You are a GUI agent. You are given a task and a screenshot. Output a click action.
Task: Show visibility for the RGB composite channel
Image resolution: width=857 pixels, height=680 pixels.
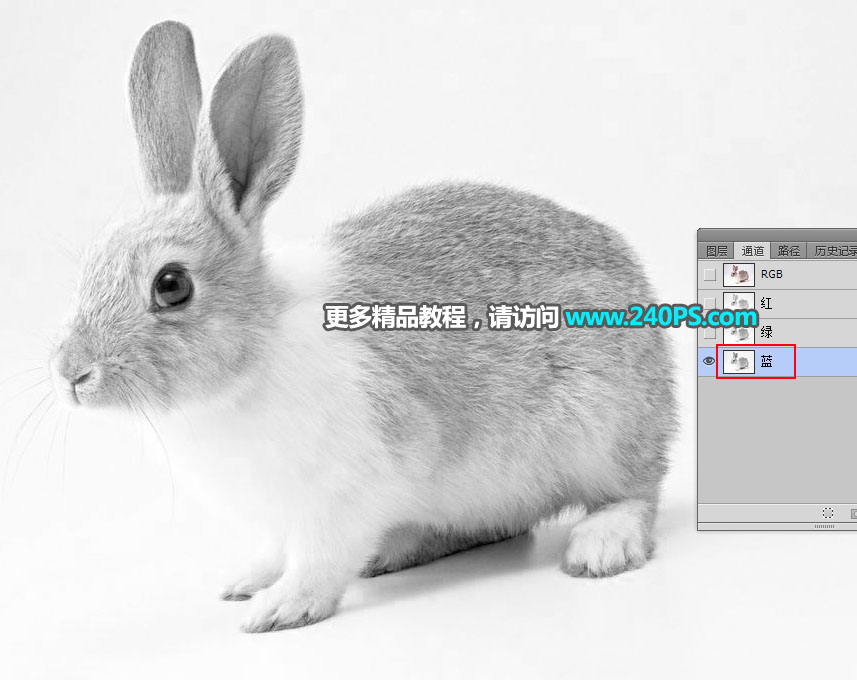pyautogui.click(x=708, y=274)
